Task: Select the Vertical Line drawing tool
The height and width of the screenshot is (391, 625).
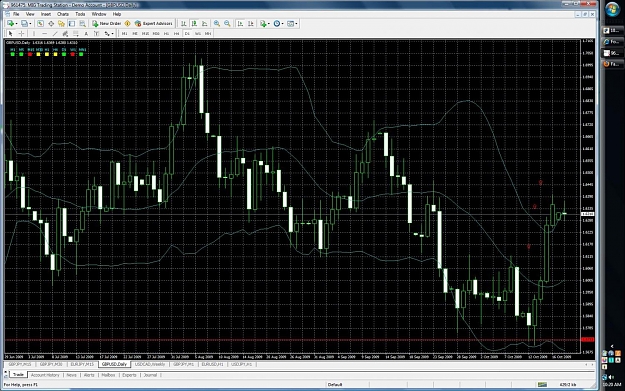Action: [34, 33]
